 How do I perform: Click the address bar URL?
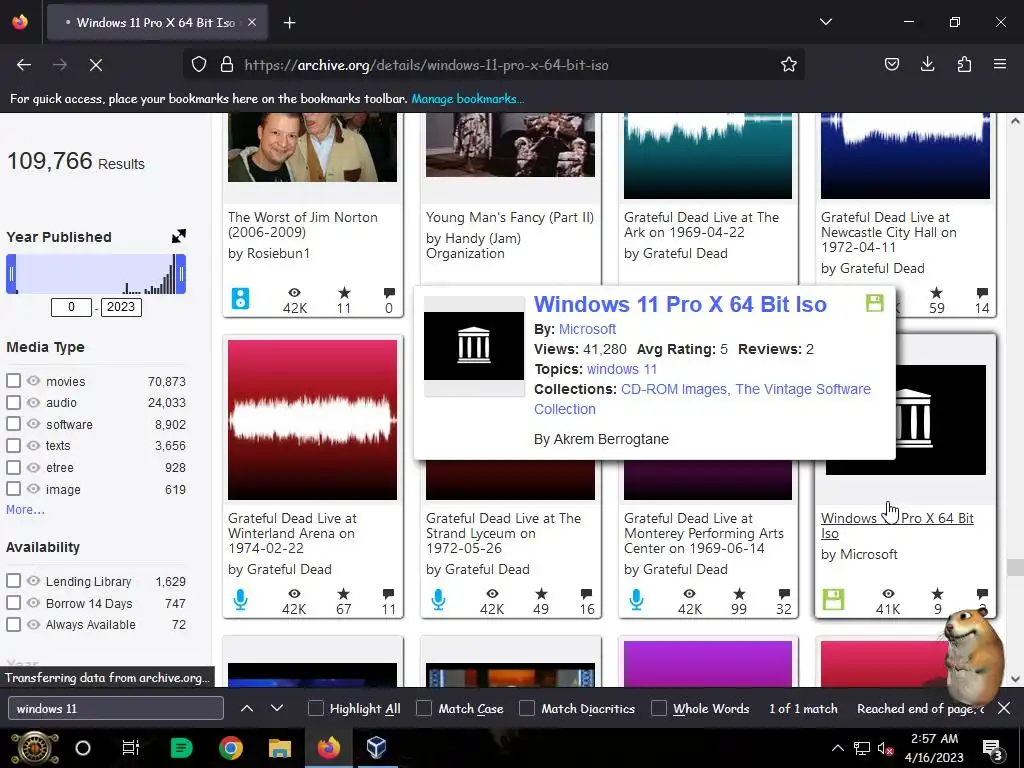(x=426, y=65)
